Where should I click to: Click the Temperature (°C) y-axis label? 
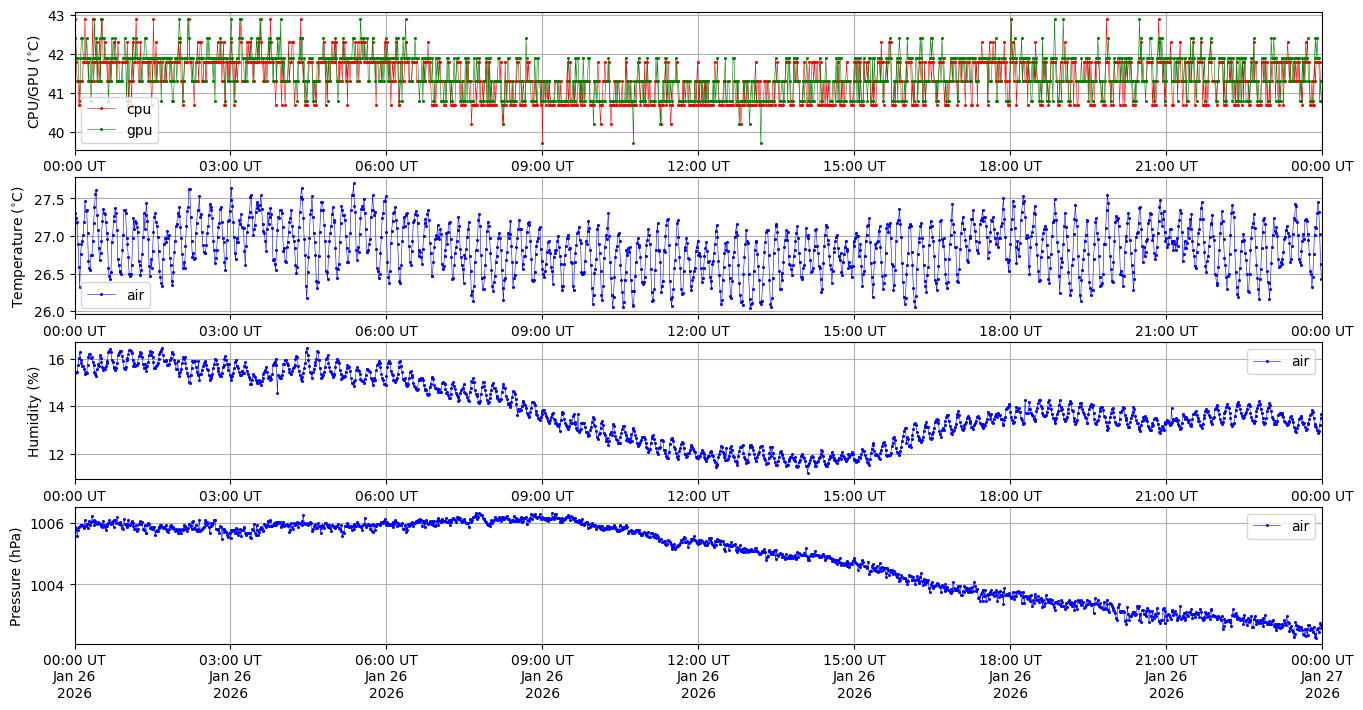pos(17,246)
